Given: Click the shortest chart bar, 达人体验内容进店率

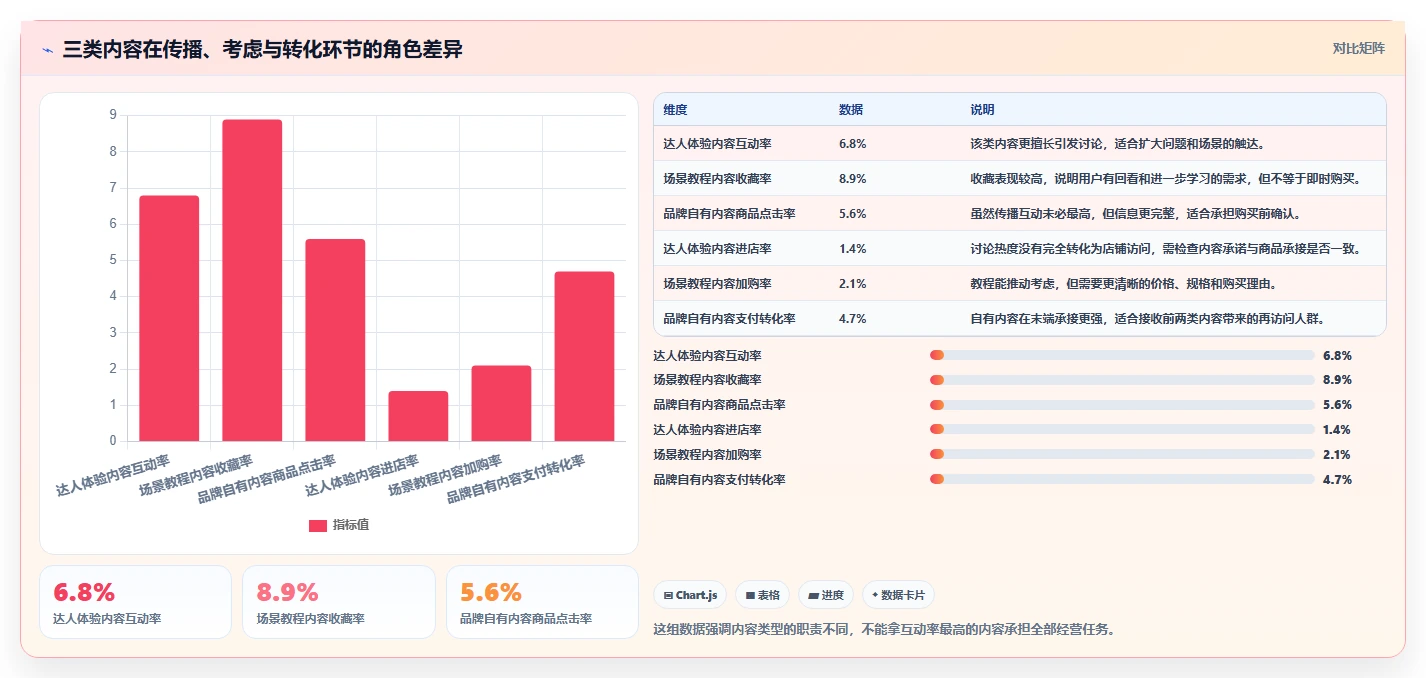Looking at the screenshot, I should (x=418, y=416).
